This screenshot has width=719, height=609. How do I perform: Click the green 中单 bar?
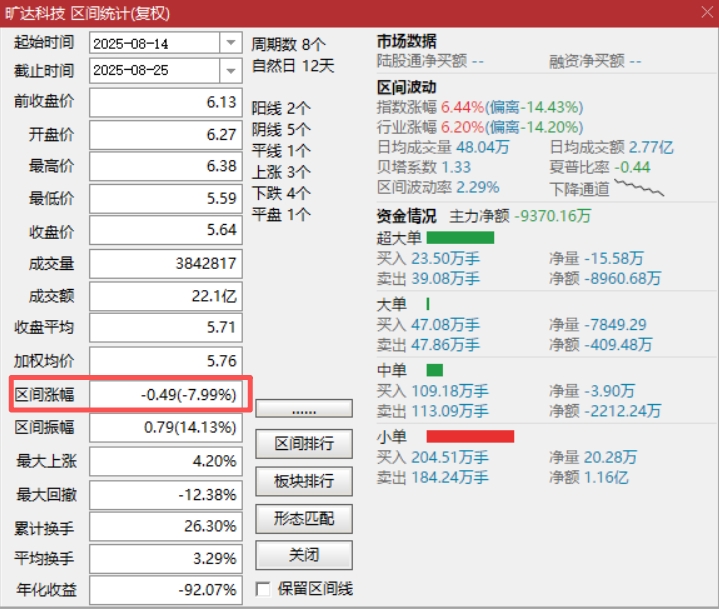pos(435,370)
